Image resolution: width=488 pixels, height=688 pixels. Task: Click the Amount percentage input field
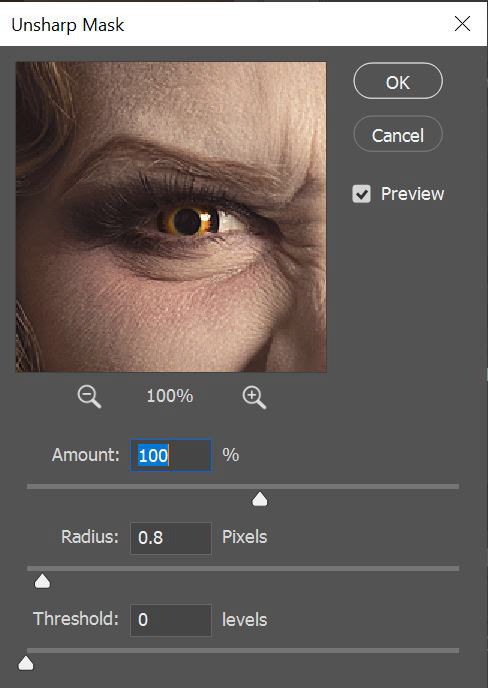(x=171, y=455)
